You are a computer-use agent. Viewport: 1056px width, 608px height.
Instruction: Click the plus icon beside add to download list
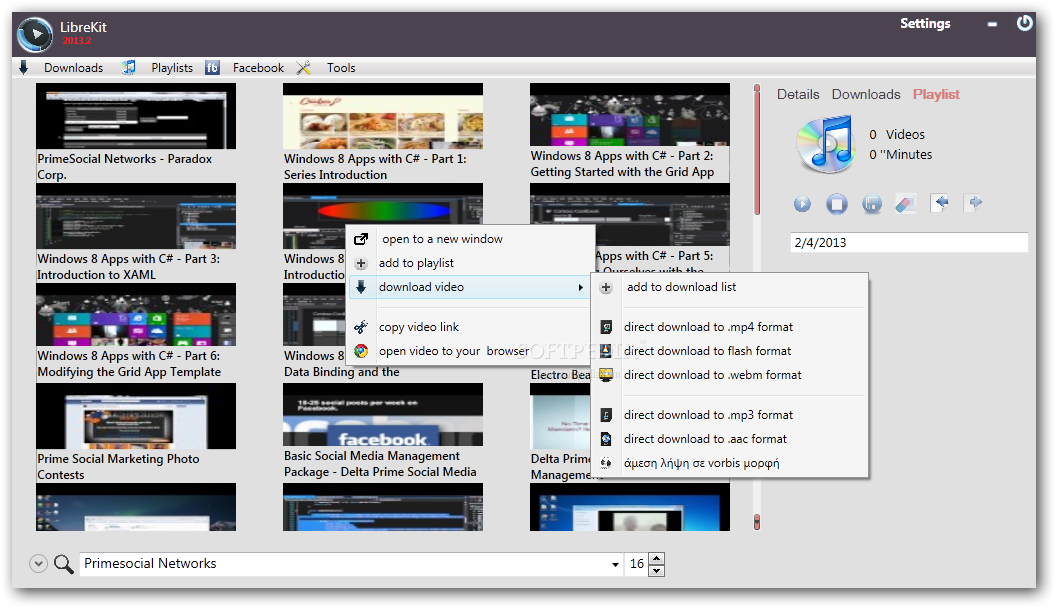pos(606,288)
